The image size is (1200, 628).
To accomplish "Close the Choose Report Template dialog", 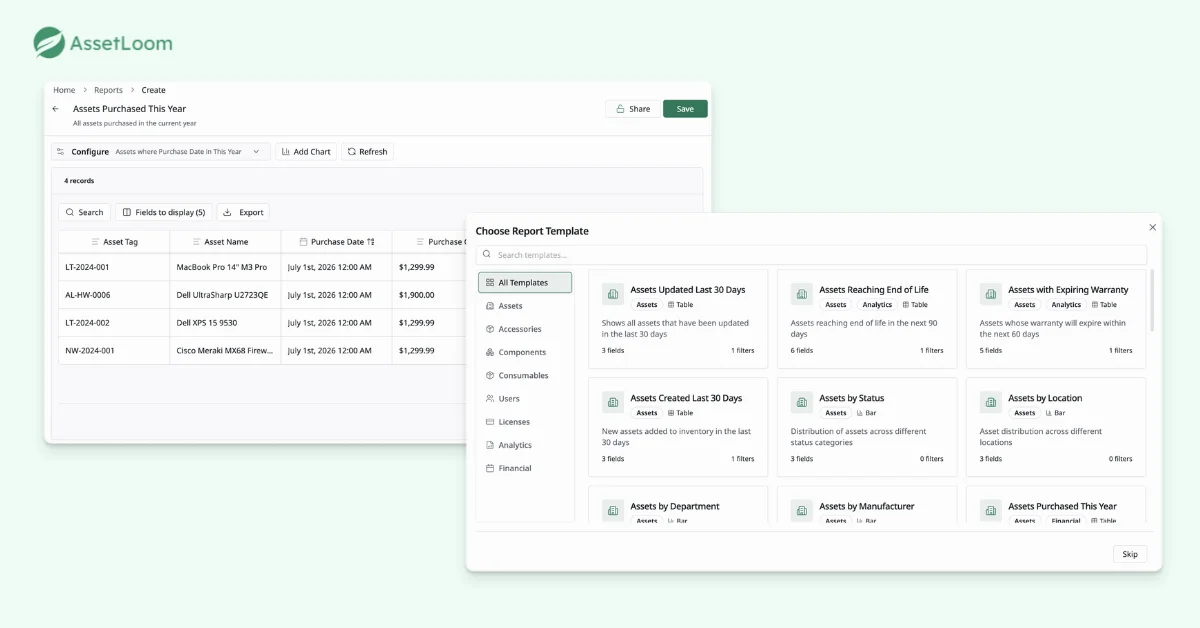I will click(1152, 228).
